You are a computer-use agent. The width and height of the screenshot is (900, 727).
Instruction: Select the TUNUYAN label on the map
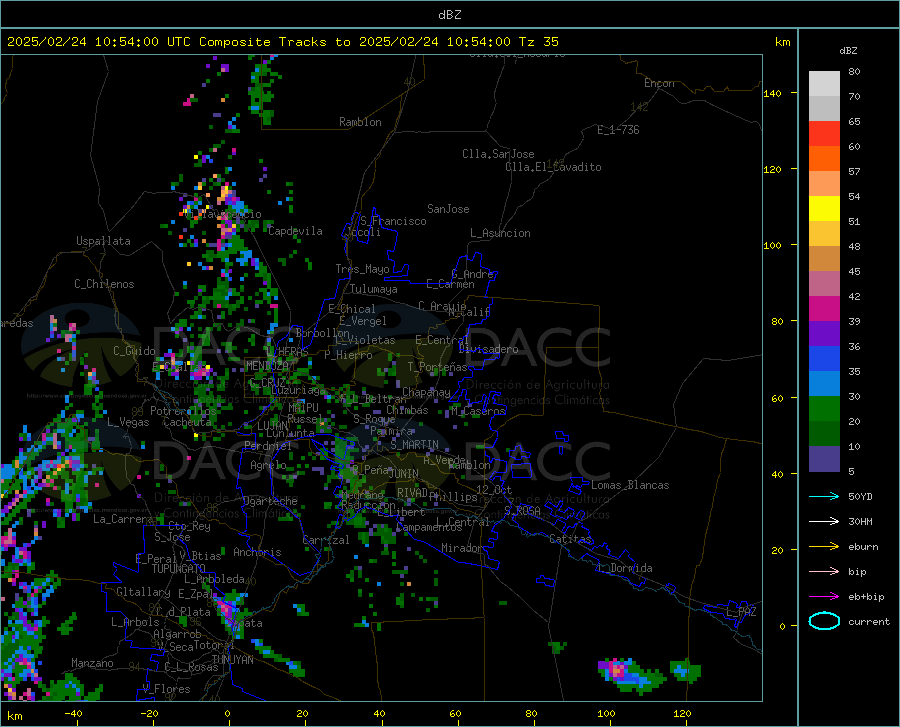click(x=232, y=660)
